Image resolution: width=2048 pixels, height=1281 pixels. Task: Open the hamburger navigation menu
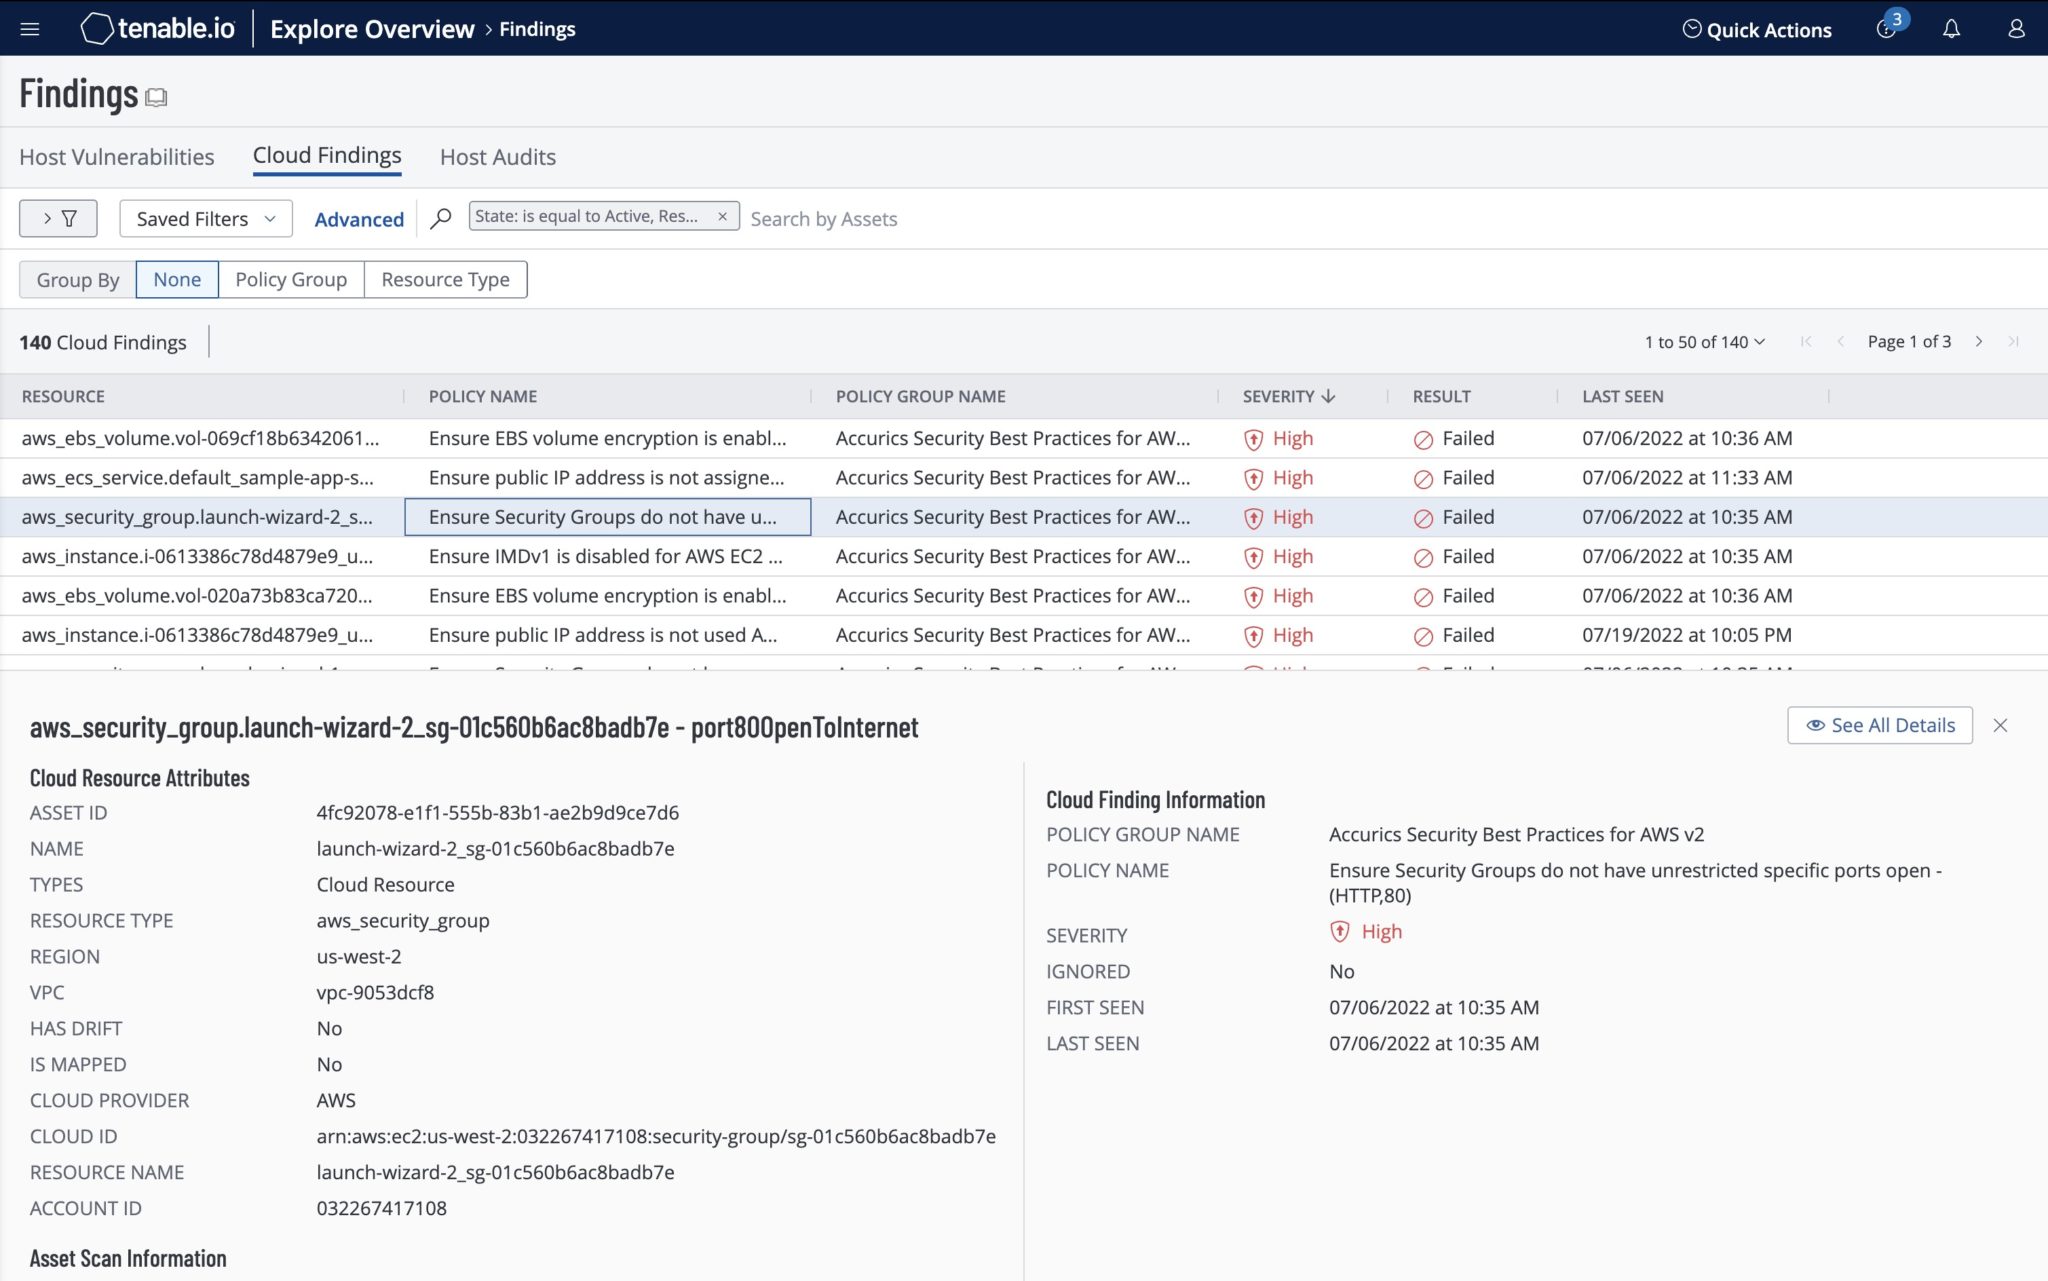click(x=30, y=29)
